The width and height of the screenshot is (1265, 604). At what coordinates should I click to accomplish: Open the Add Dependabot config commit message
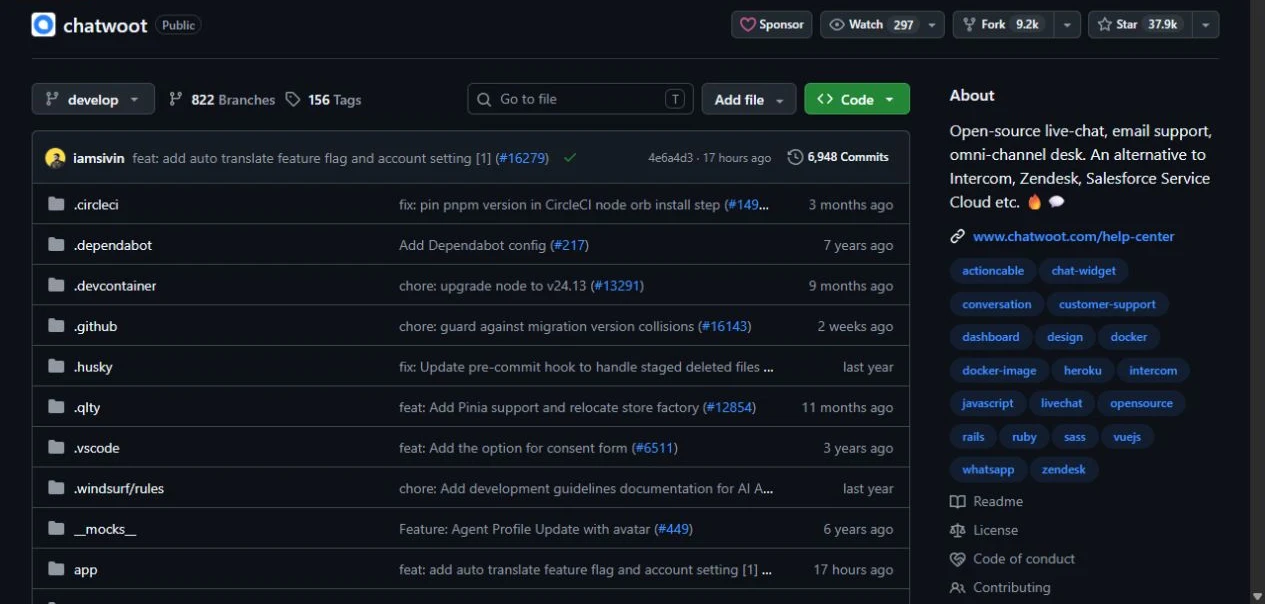pyautogui.click(x=472, y=245)
